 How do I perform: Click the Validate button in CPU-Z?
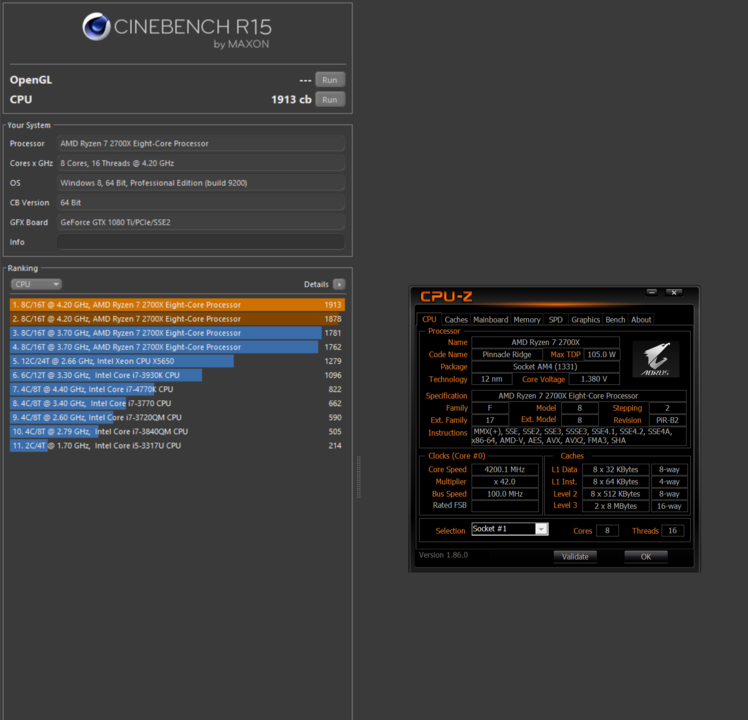[x=575, y=556]
